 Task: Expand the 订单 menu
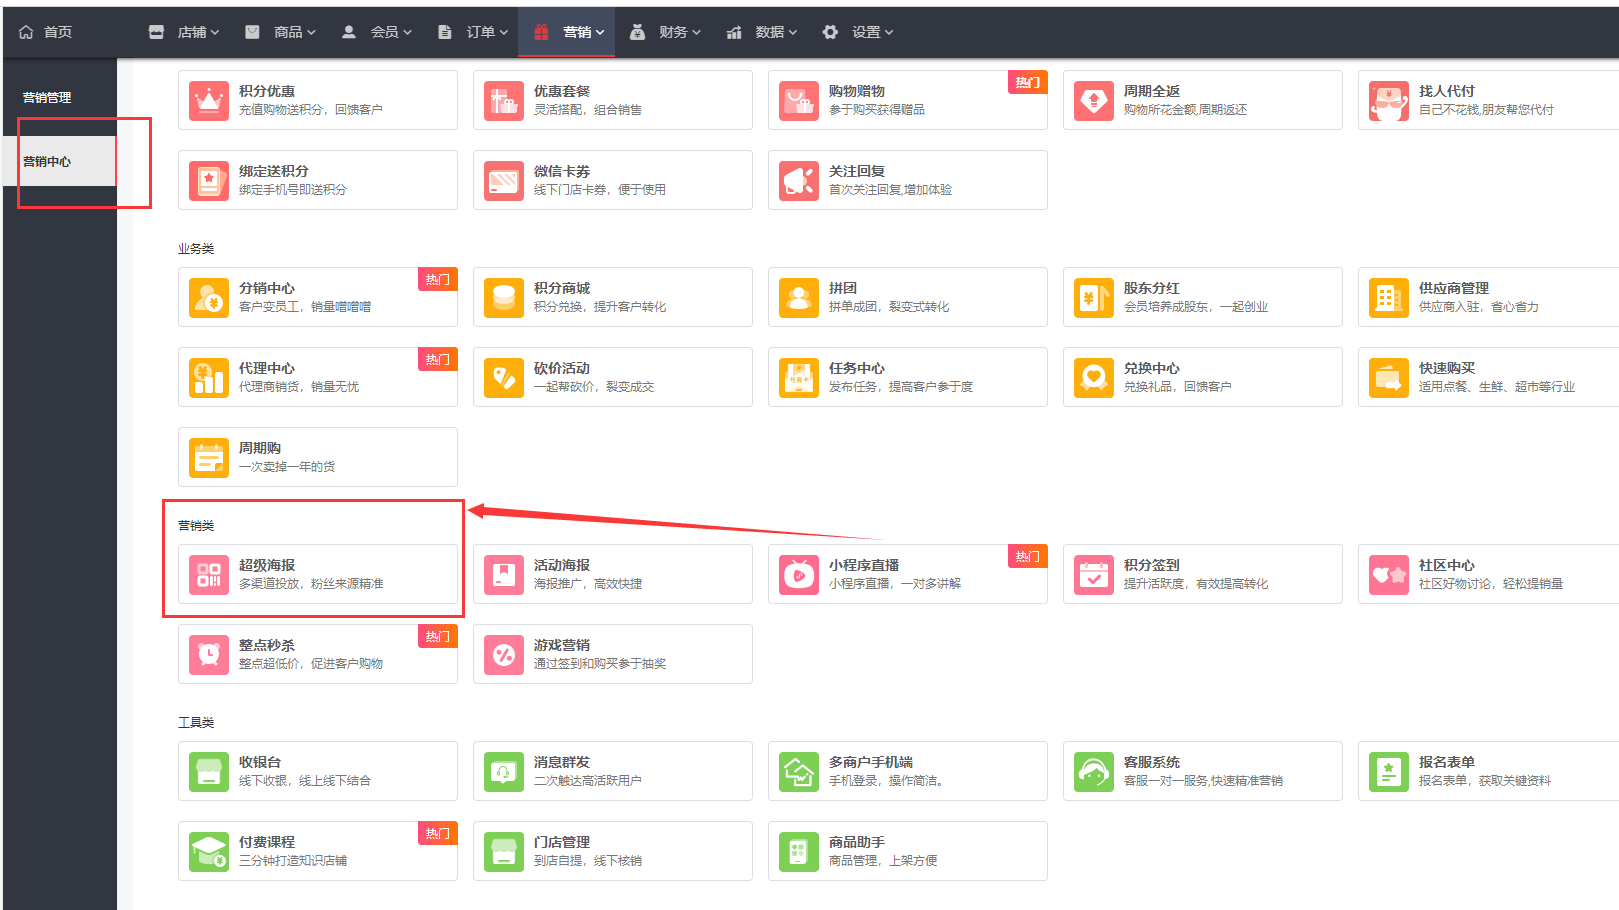click(473, 32)
